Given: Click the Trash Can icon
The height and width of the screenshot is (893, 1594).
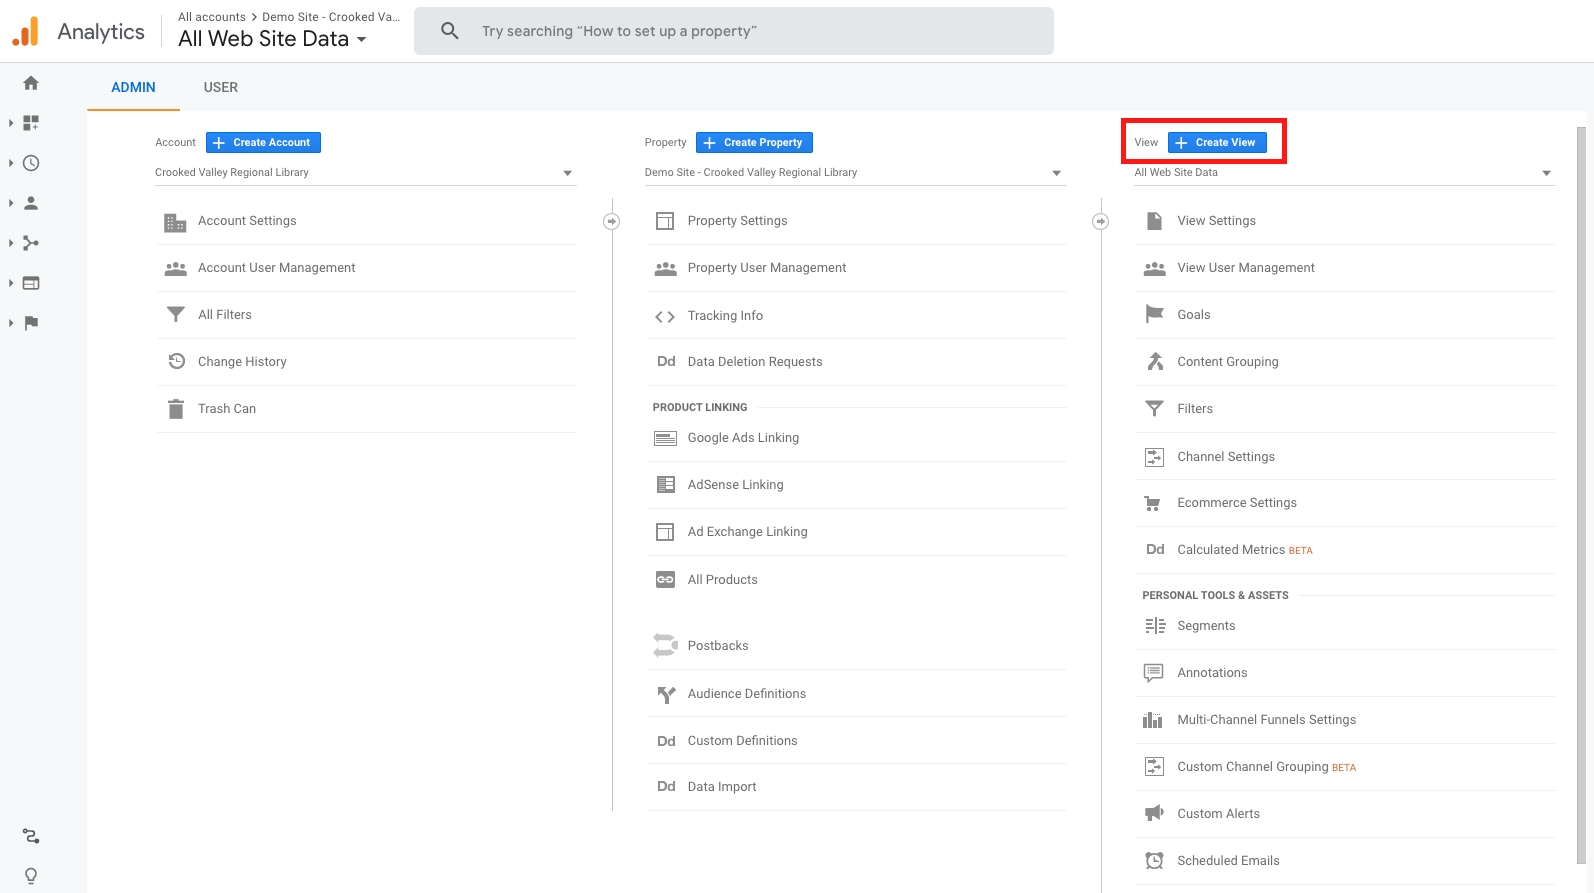Looking at the screenshot, I should click(x=176, y=409).
